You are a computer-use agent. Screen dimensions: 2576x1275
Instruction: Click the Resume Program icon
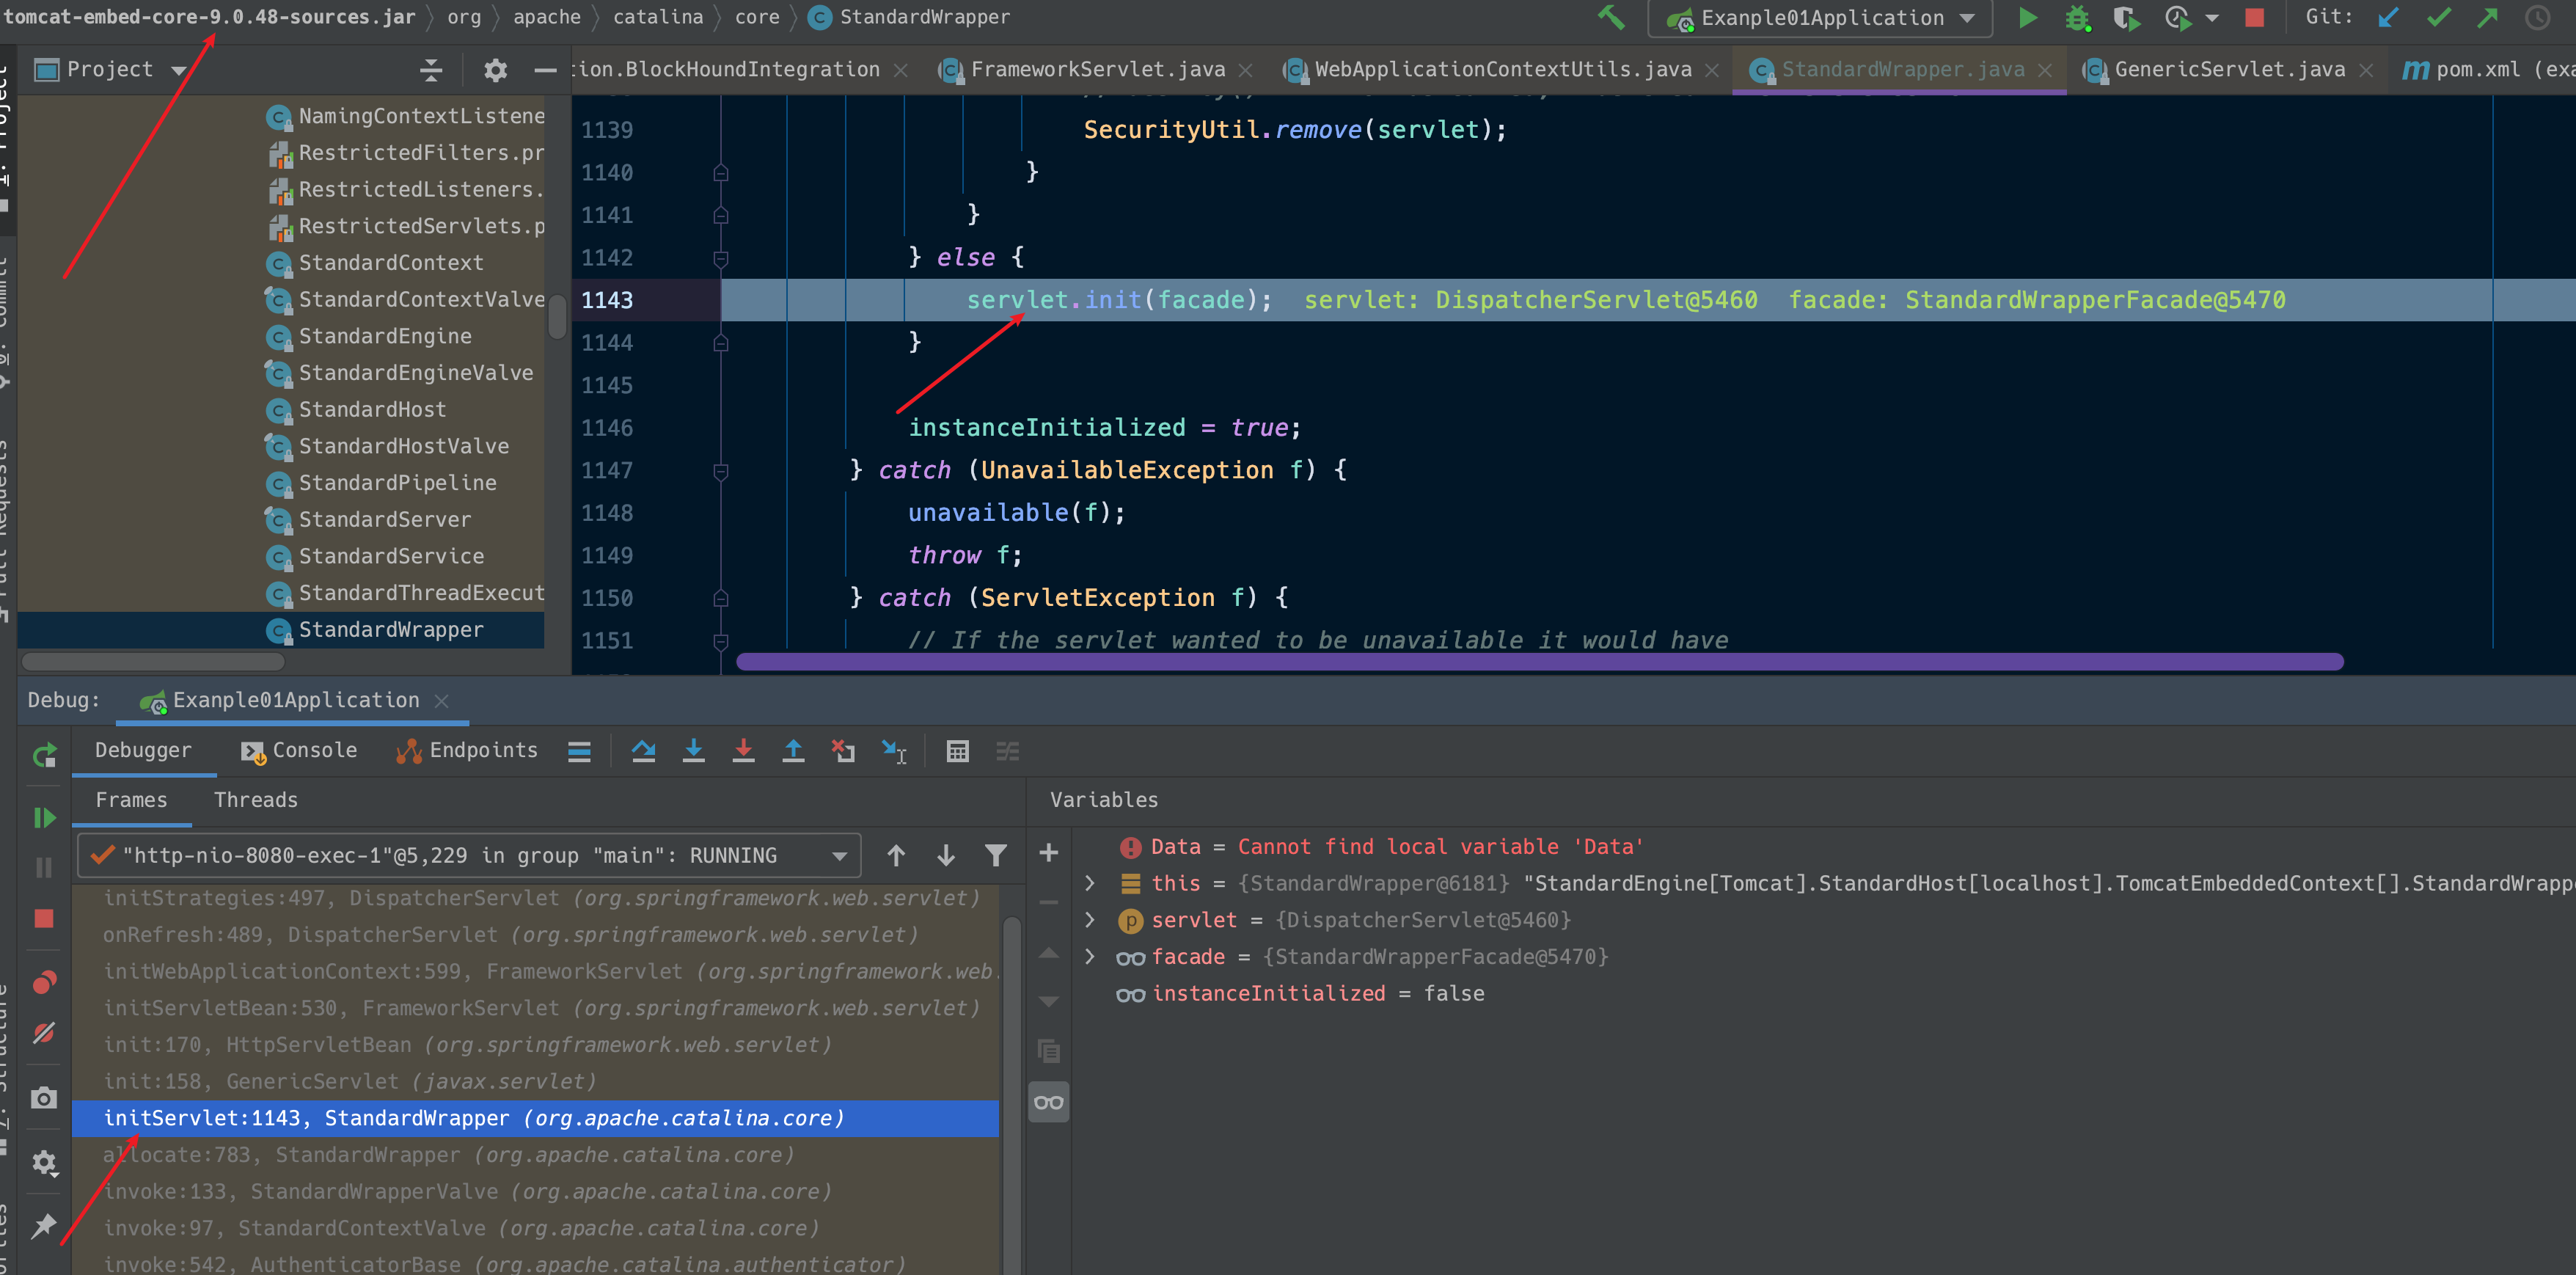[x=44, y=818]
